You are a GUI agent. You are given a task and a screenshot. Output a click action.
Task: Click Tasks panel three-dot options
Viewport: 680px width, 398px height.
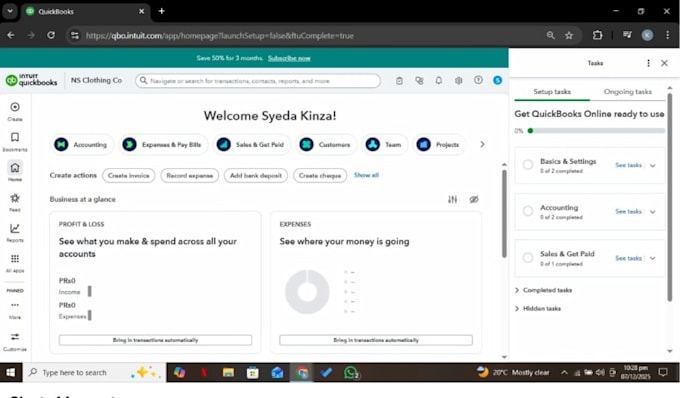648,63
